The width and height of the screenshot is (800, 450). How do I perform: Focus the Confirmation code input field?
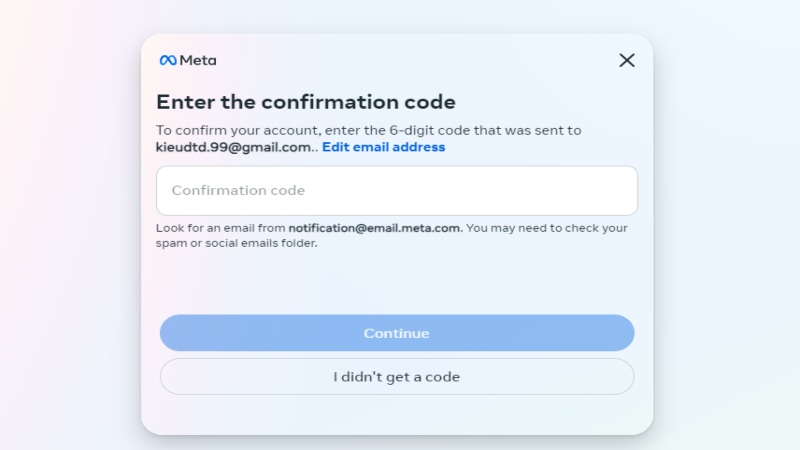397,190
